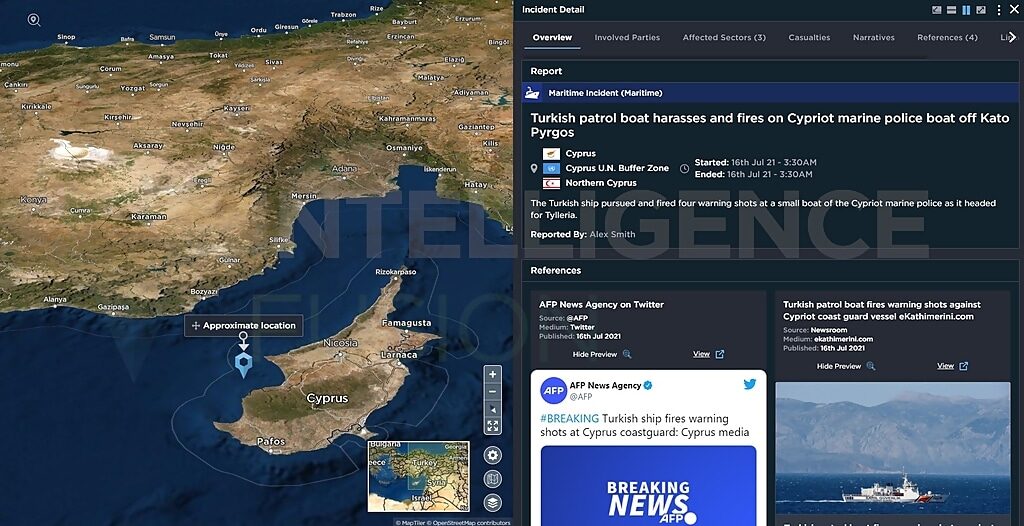Click the #BREAKING hashtag in tweet
This screenshot has height=526, width=1024.
coord(569,418)
